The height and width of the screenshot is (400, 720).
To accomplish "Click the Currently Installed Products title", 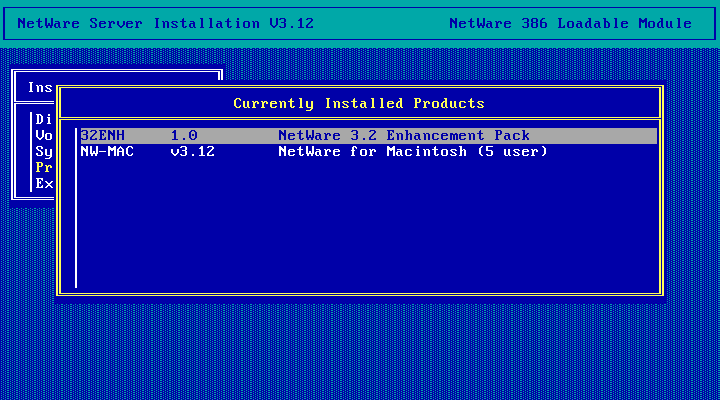I will (359, 103).
